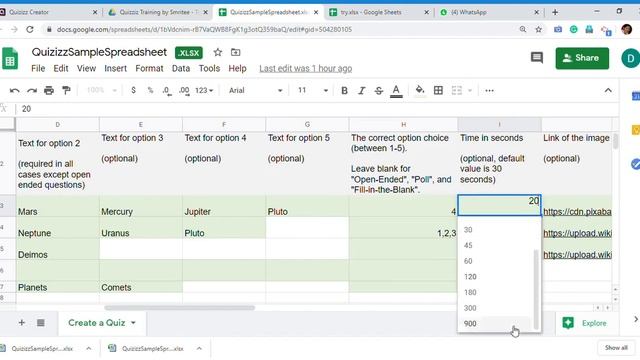Viewport: 640px width, 360px height.
Task: Select 60 from time dropdown list
Action: [x=496, y=261]
